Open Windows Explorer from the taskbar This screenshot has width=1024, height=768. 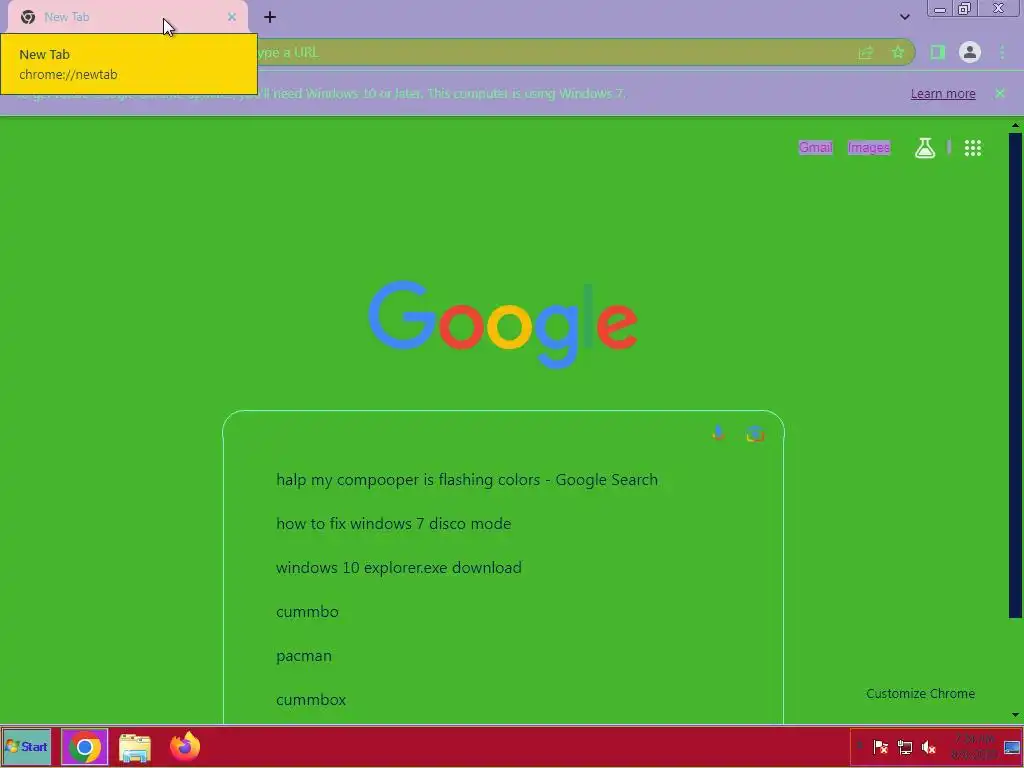(135, 747)
